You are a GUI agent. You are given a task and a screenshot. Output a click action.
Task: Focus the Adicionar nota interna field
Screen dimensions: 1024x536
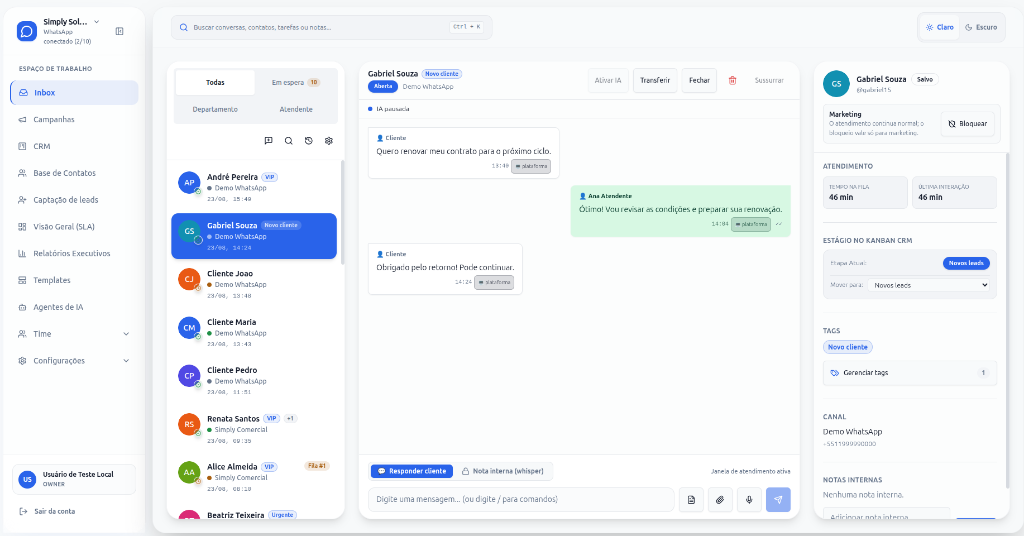(x=886, y=515)
